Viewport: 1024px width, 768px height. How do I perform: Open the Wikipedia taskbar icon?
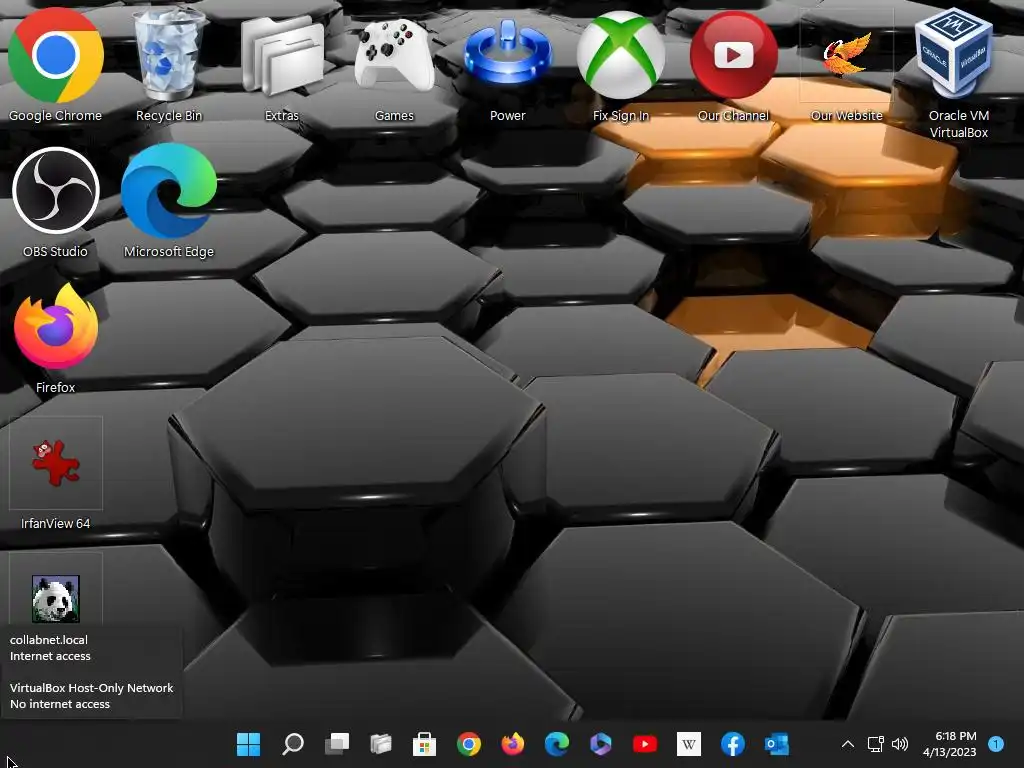(x=689, y=744)
